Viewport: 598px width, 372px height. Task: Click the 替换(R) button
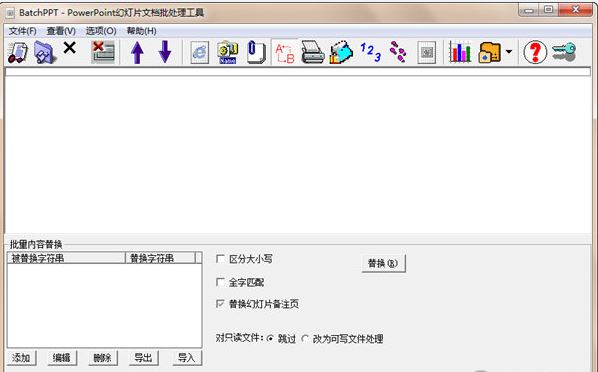point(383,263)
